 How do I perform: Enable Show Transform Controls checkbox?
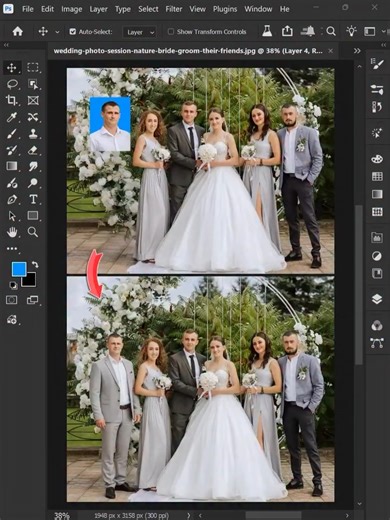tap(171, 32)
